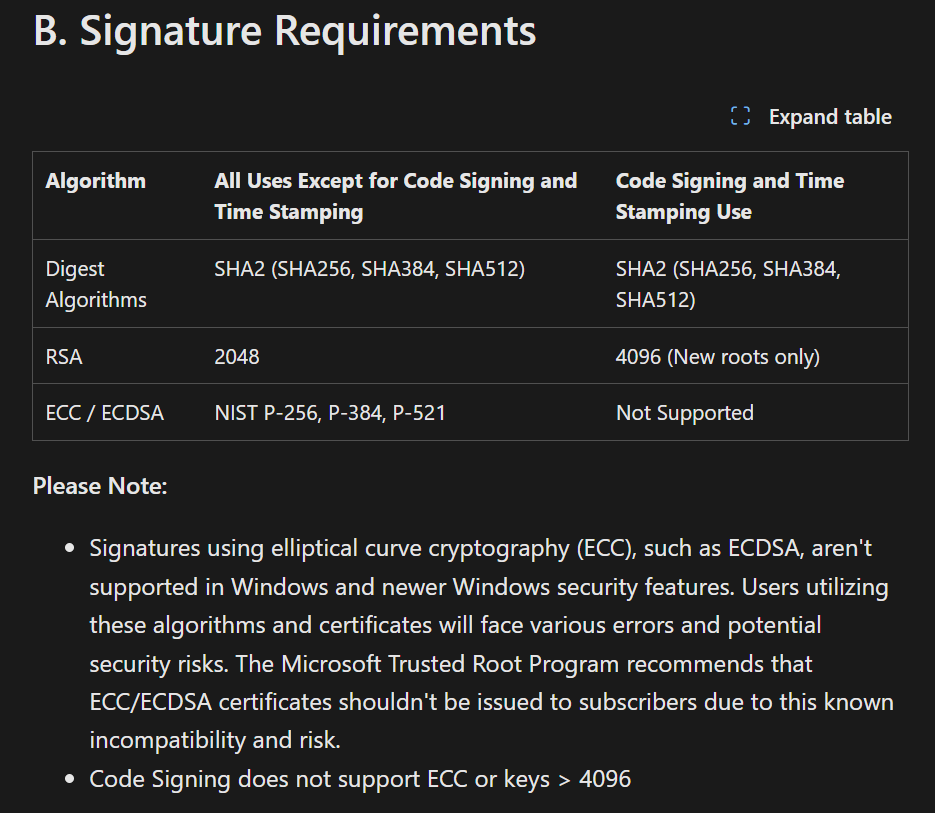This screenshot has width=935, height=813.
Task: Click SHA2 cell under All Uses column
Action: point(369,269)
